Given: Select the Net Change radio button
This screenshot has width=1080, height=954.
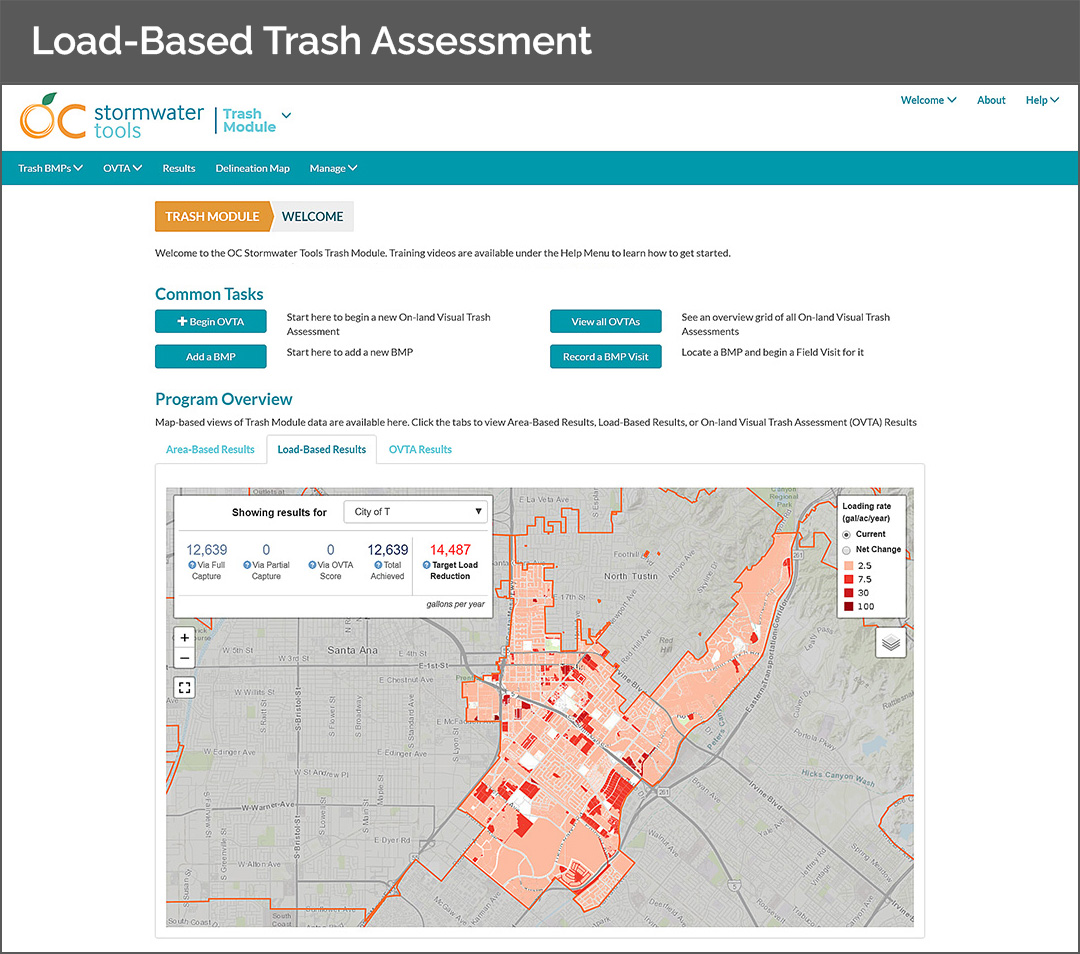Looking at the screenshot, I should pos(847,550).
